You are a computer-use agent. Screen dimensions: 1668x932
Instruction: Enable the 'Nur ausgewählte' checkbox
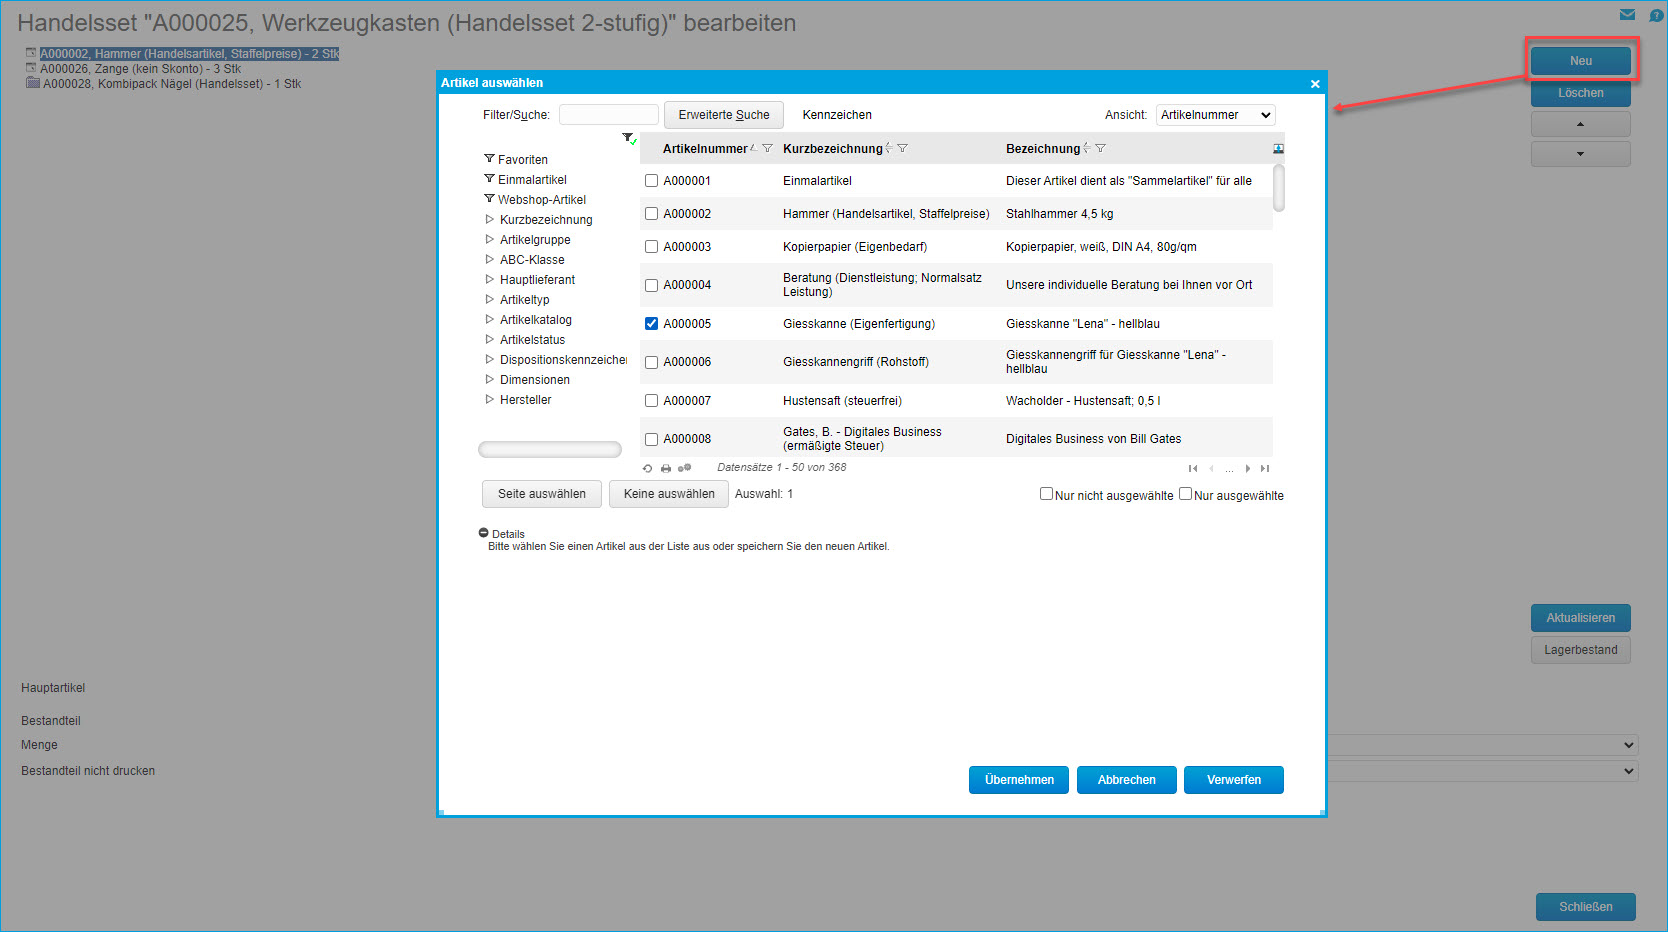point(1185,494)
